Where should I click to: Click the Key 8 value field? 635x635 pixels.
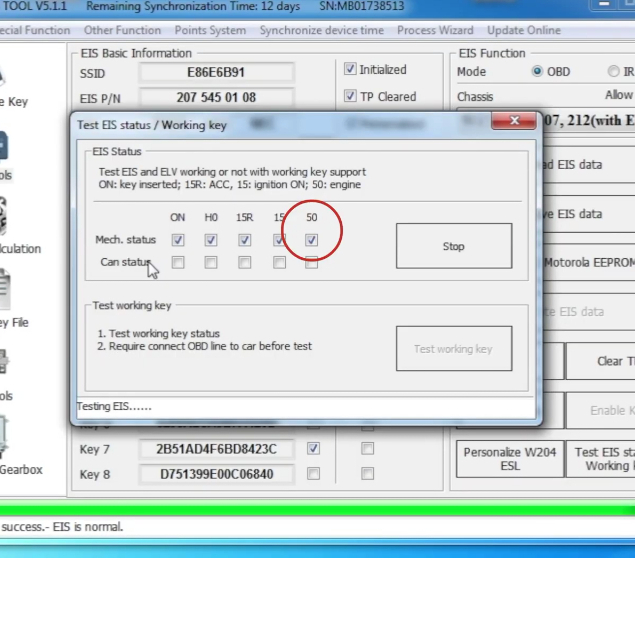[216, 474]
